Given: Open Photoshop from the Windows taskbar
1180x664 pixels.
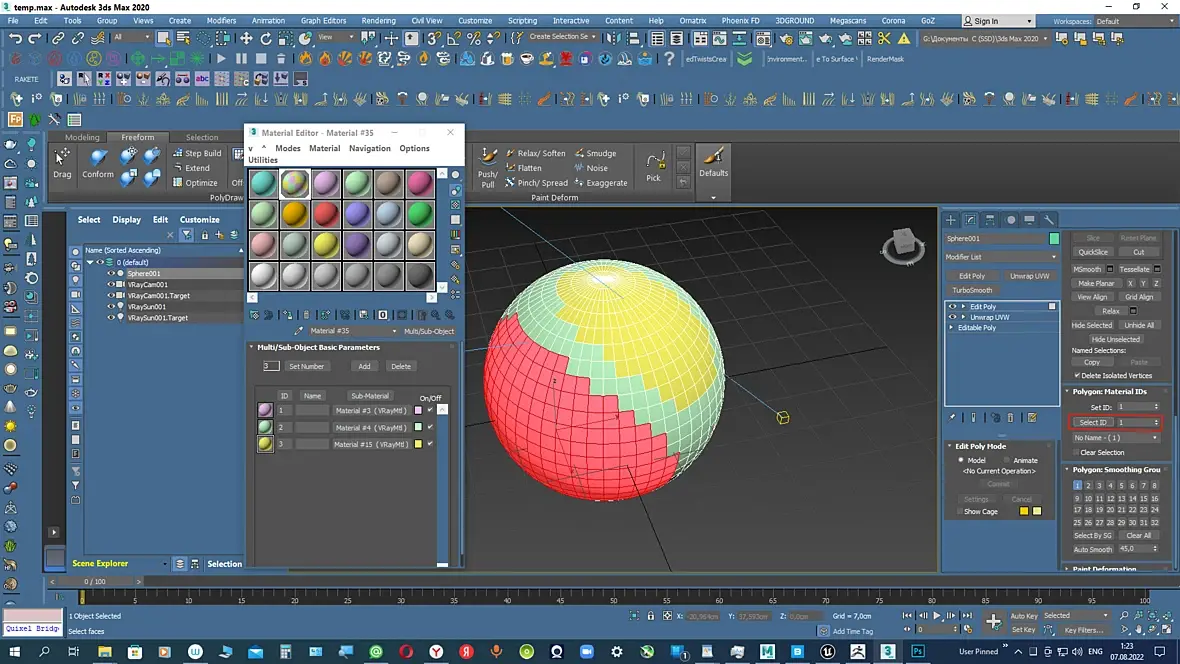Looking at the screenshot, I should [x=917, y=652].
